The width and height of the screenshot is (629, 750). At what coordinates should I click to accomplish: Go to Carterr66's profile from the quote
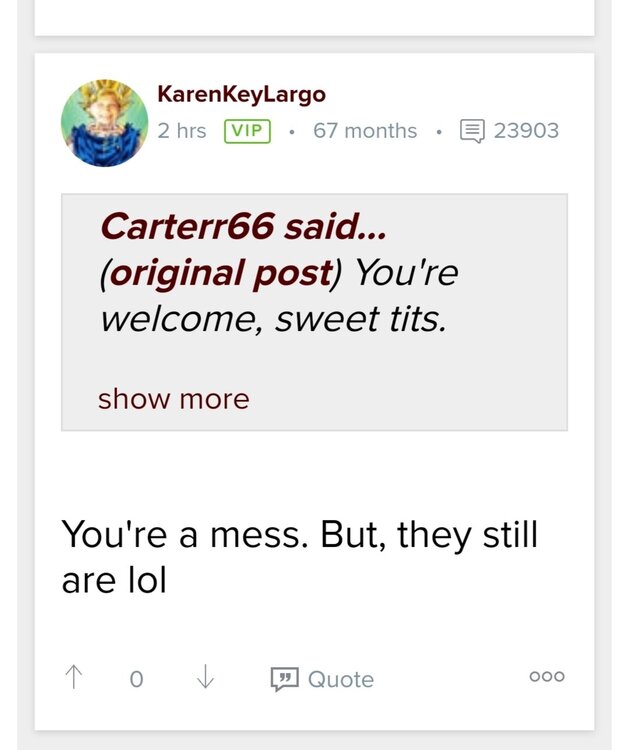(187, 227)
